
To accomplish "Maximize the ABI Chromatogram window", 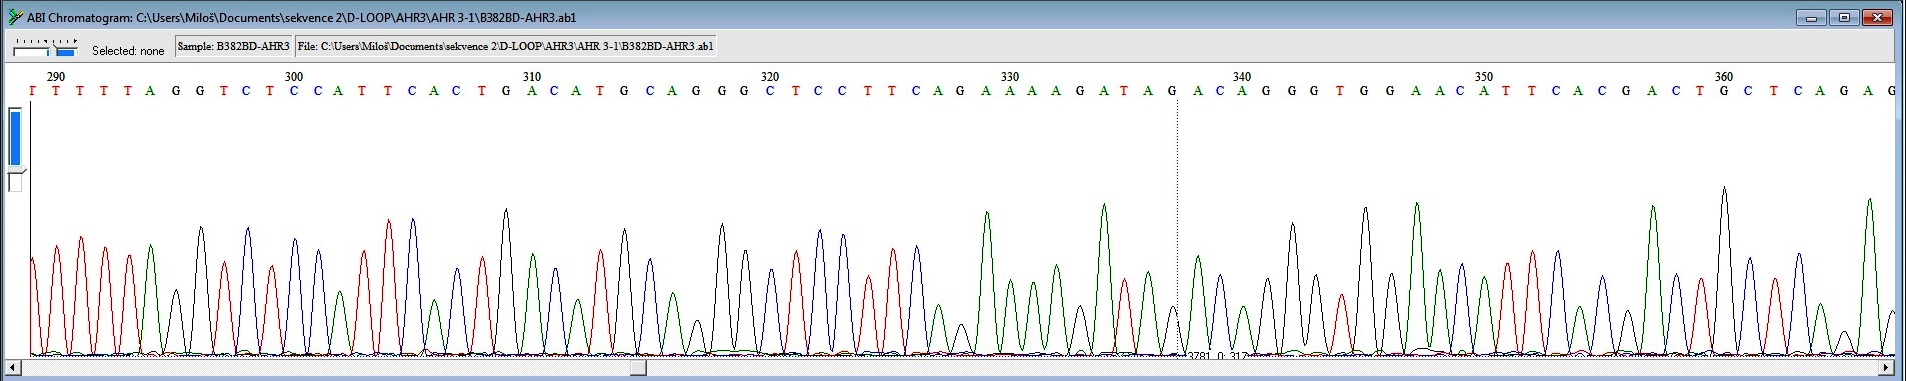I will tap(1844, 17).
